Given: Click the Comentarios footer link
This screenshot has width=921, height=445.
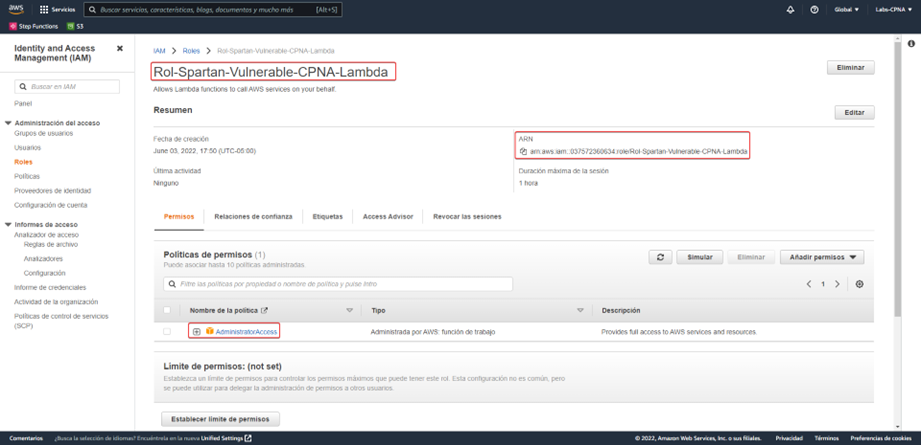Looking at the screenshot, I should click(26, 438).
